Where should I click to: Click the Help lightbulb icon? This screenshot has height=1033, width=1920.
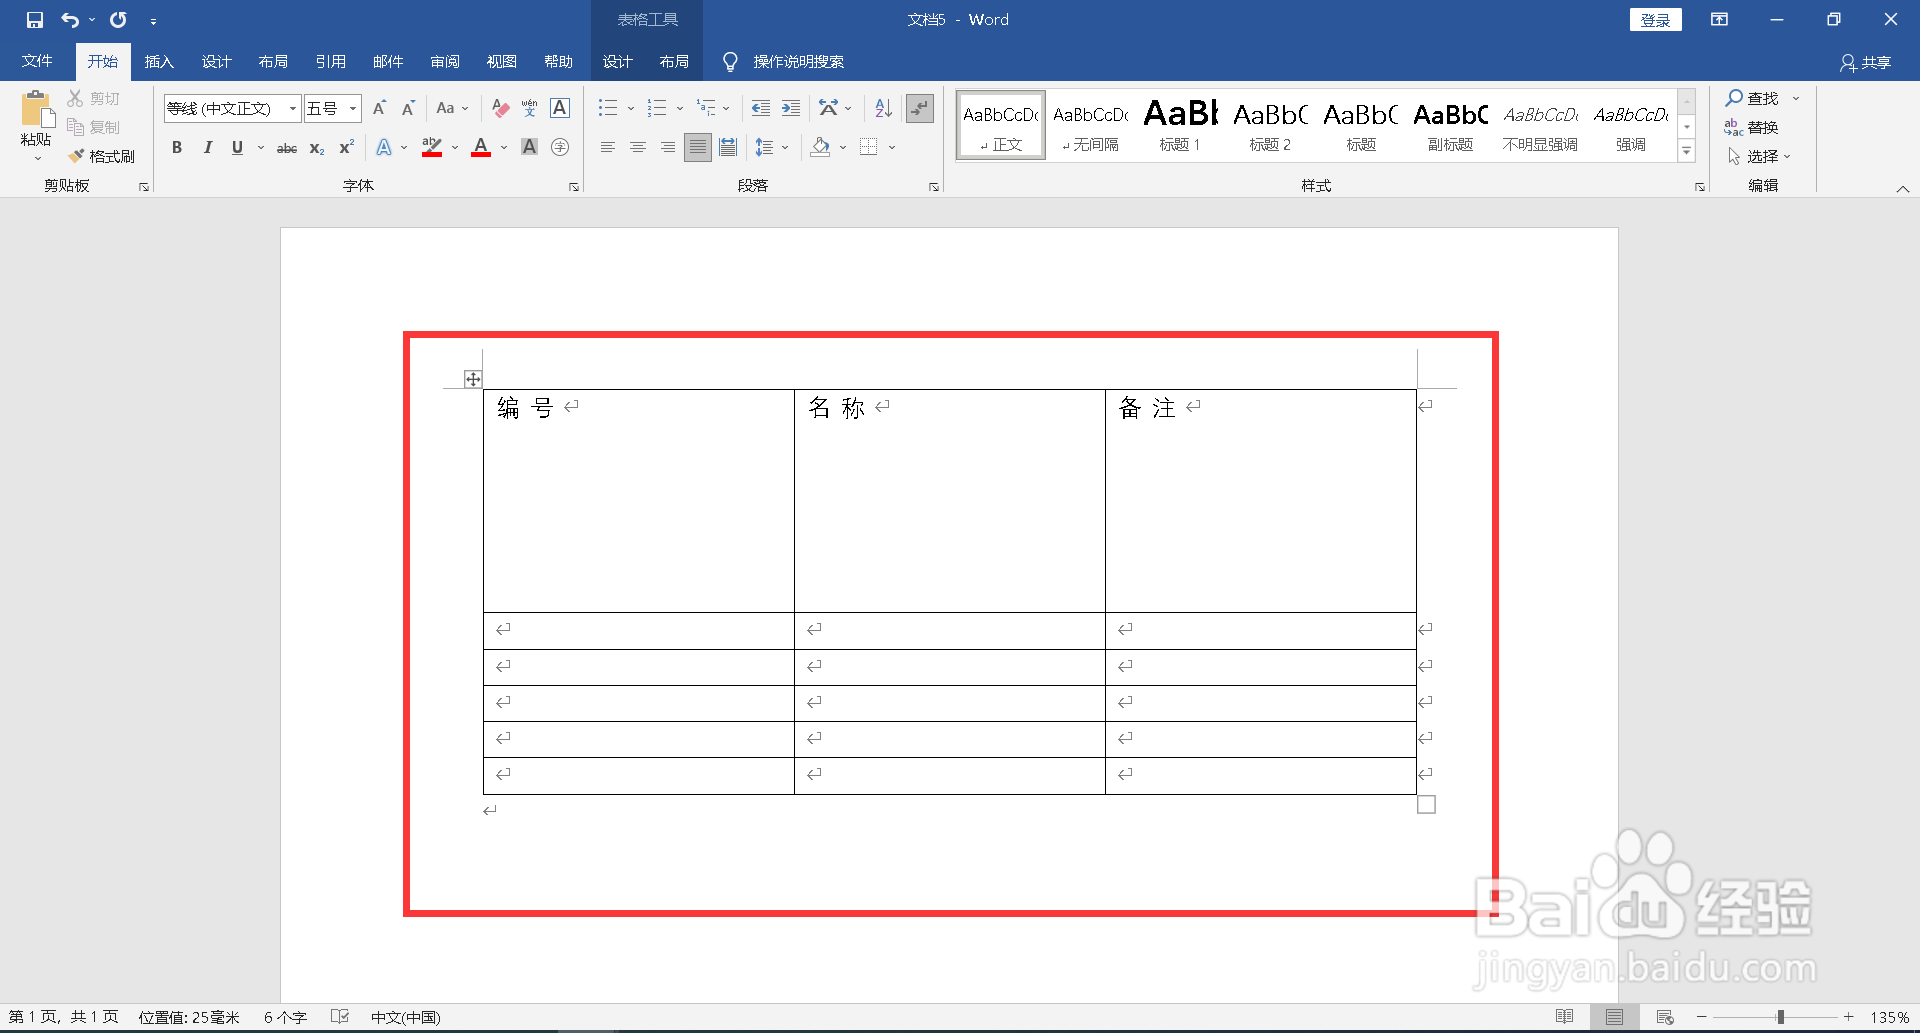click(730, 62)
